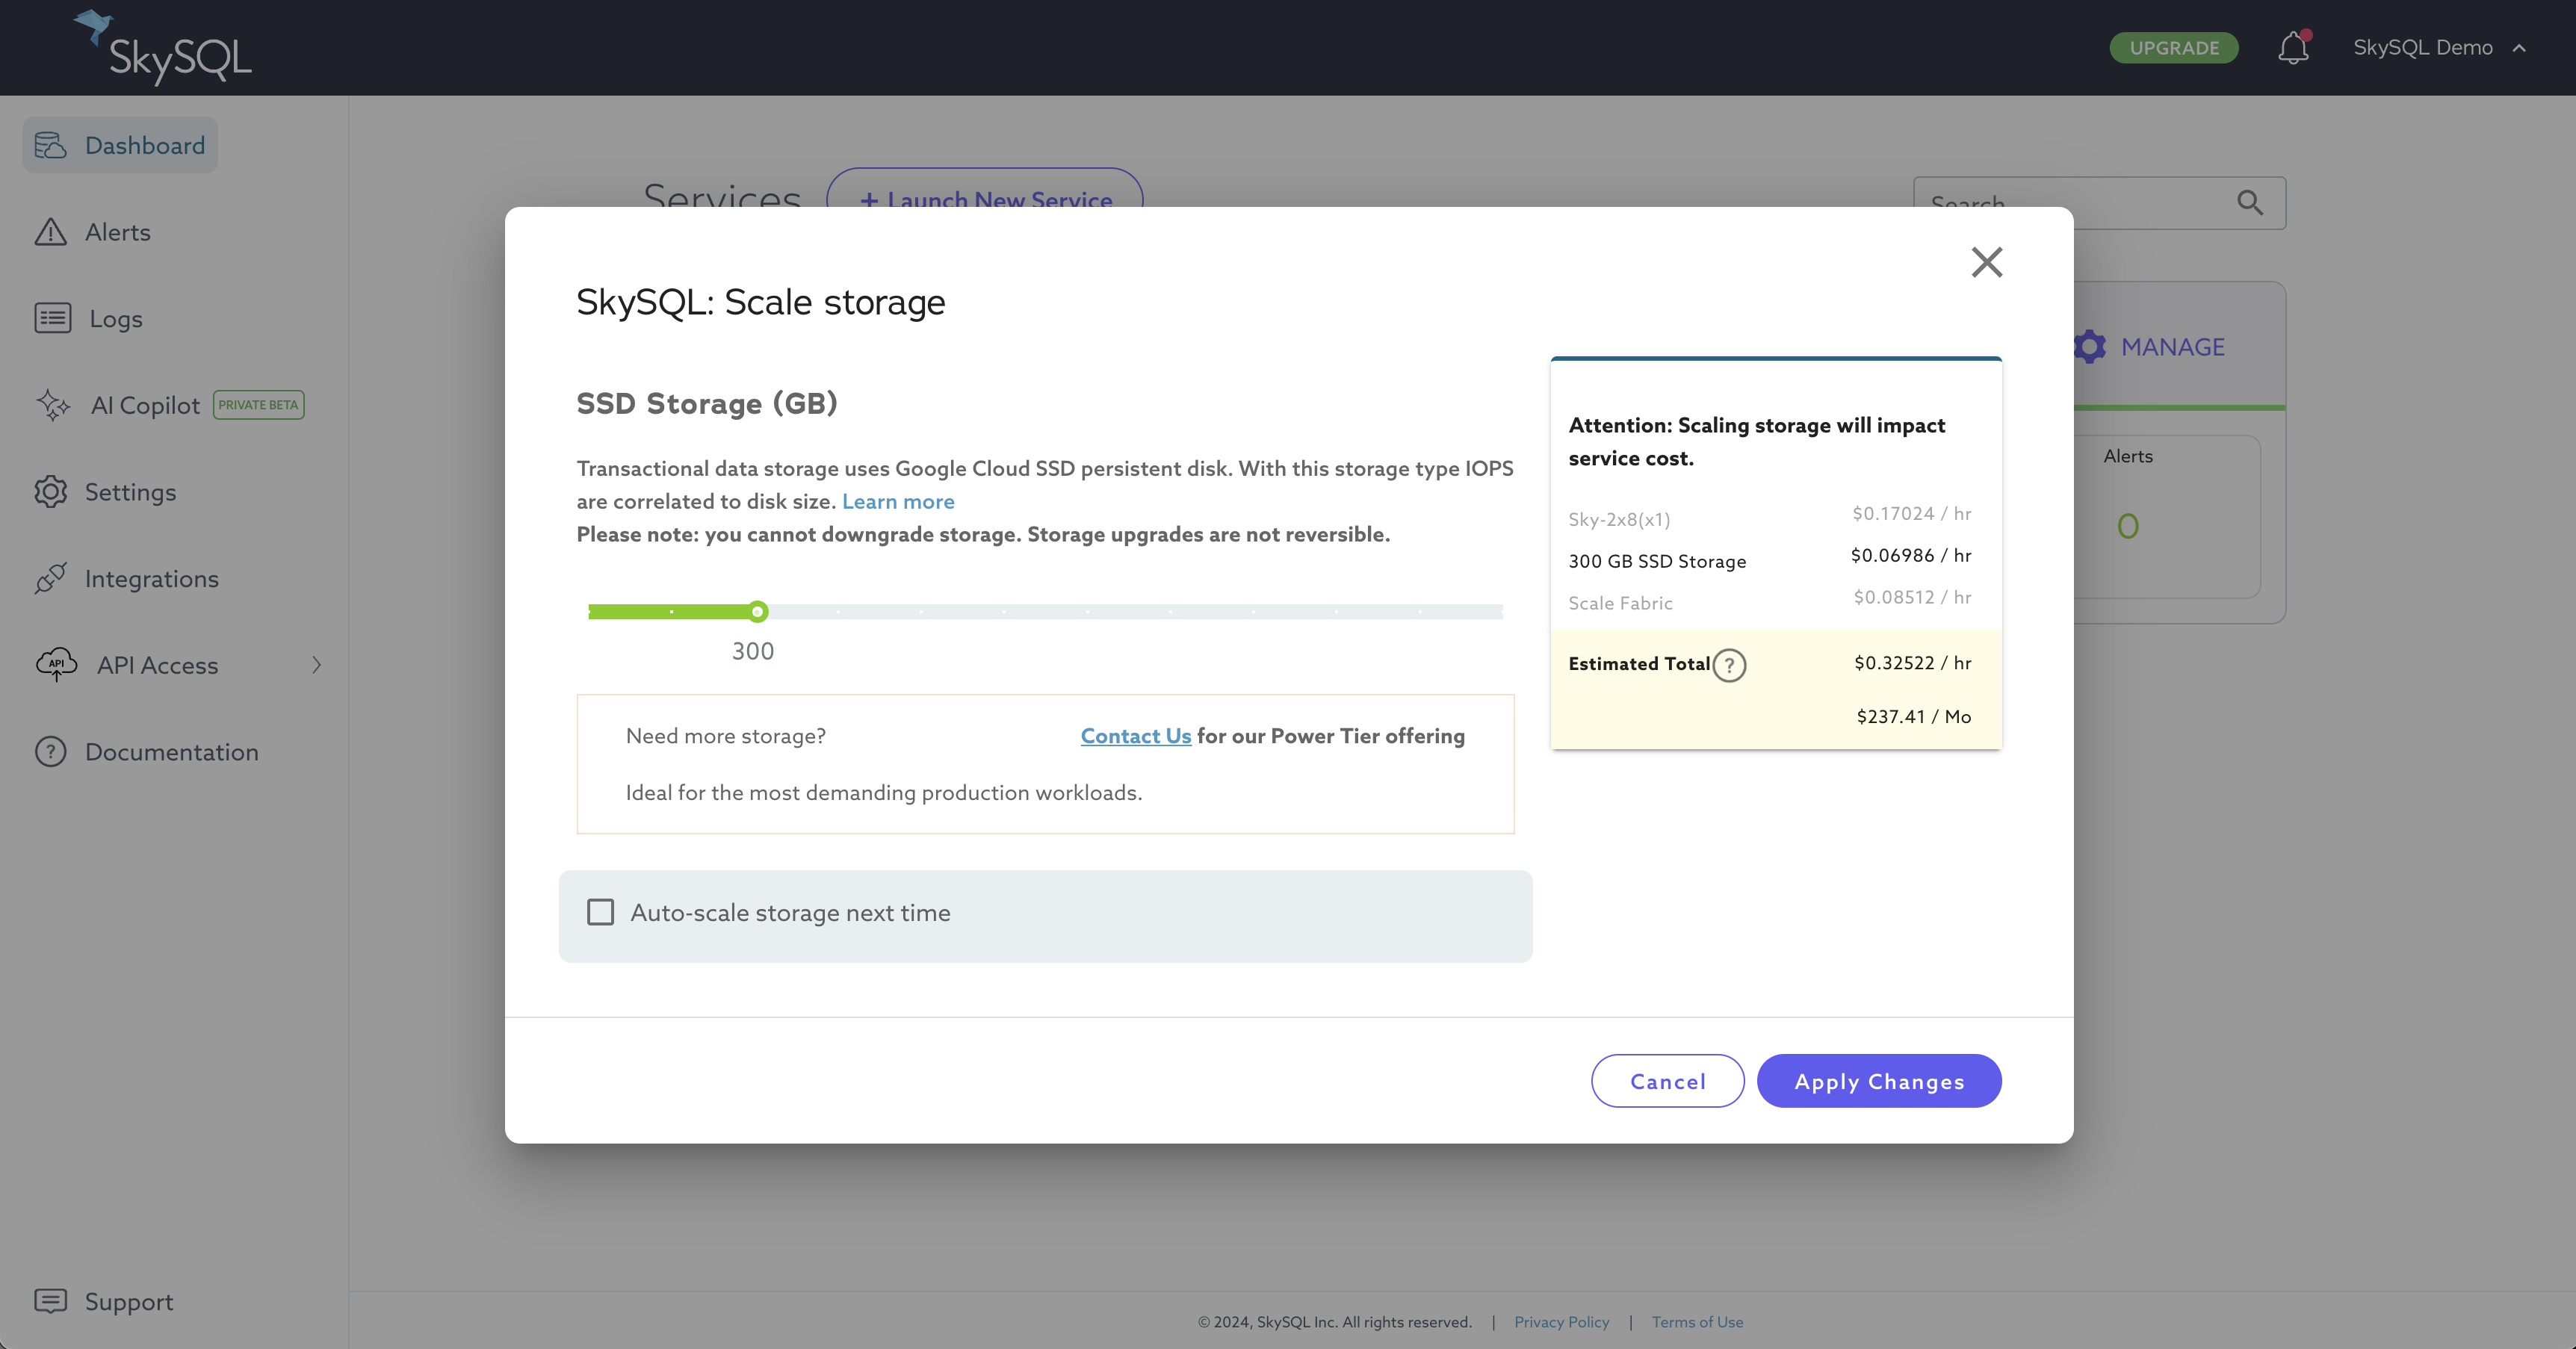Select the Alerts warning icon in sidebar
This screenshot has width=2576, height=1349.
52,231
